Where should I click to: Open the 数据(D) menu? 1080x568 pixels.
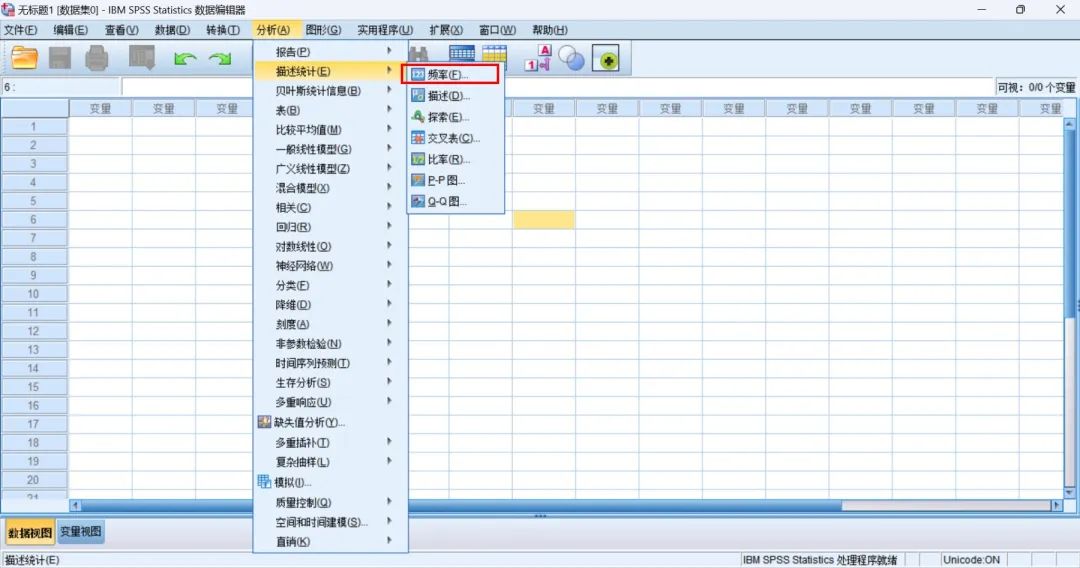[172, 30]
